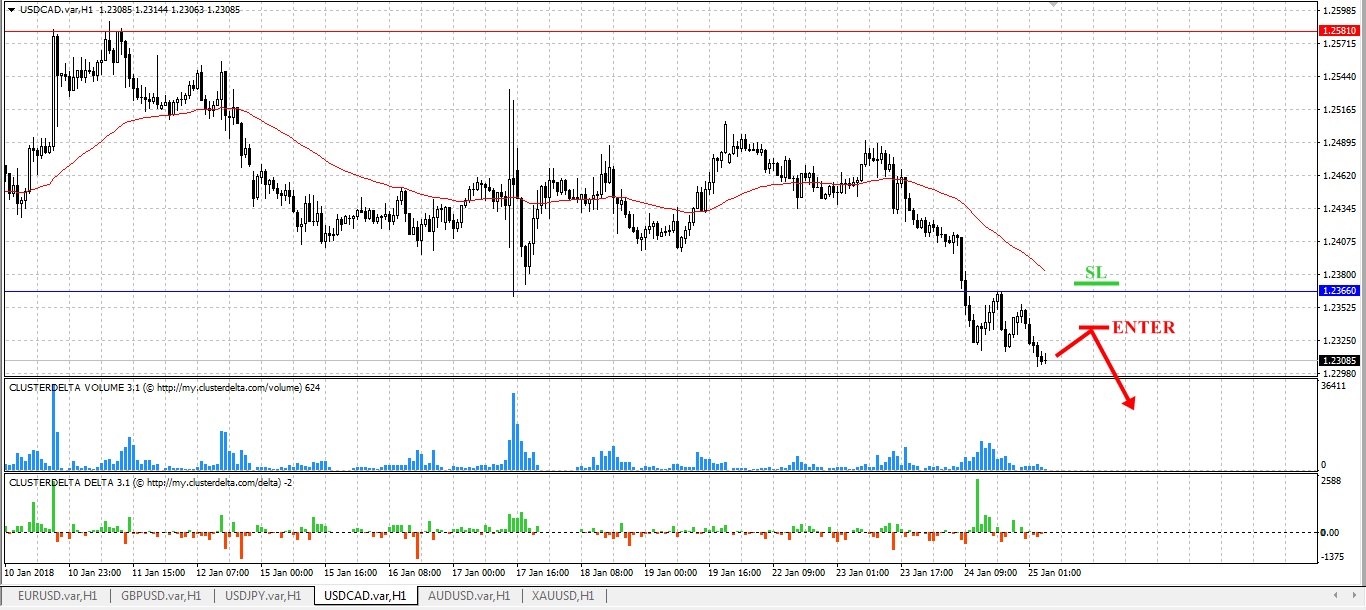Click the 2588 delta scale value
The image size is (1366, 610).
1332,481
